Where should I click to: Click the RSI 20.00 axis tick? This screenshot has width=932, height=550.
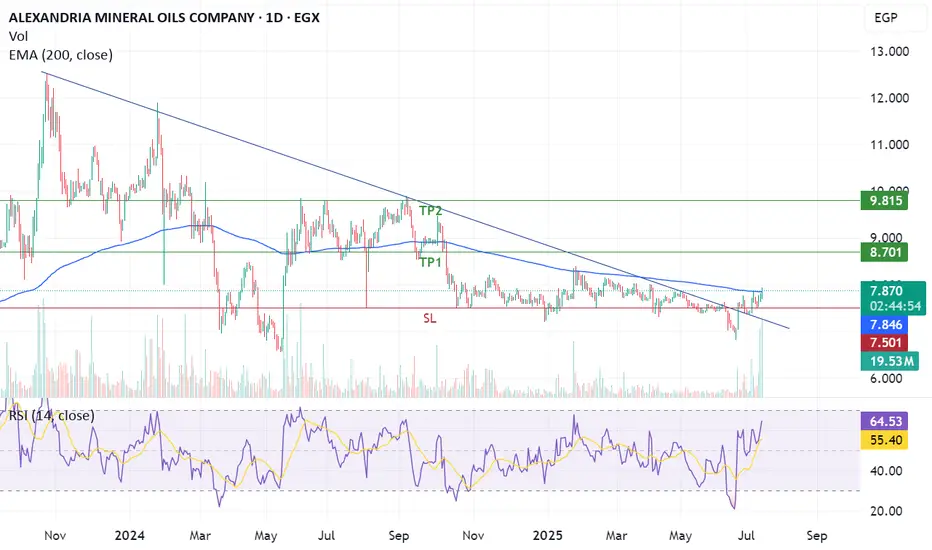pyautogui.click(x=886, y=511)
